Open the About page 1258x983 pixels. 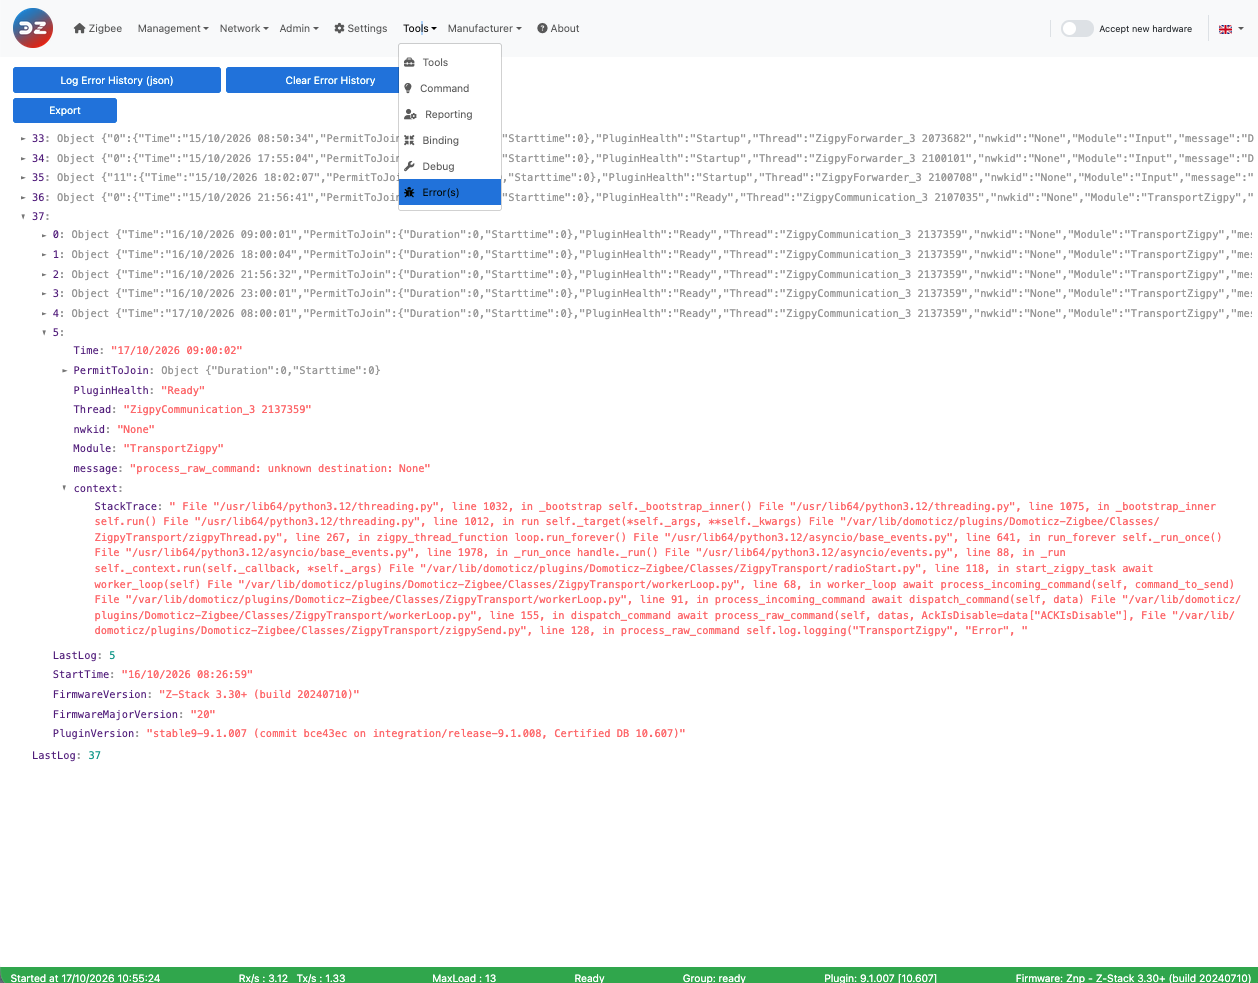coord(558,28)
